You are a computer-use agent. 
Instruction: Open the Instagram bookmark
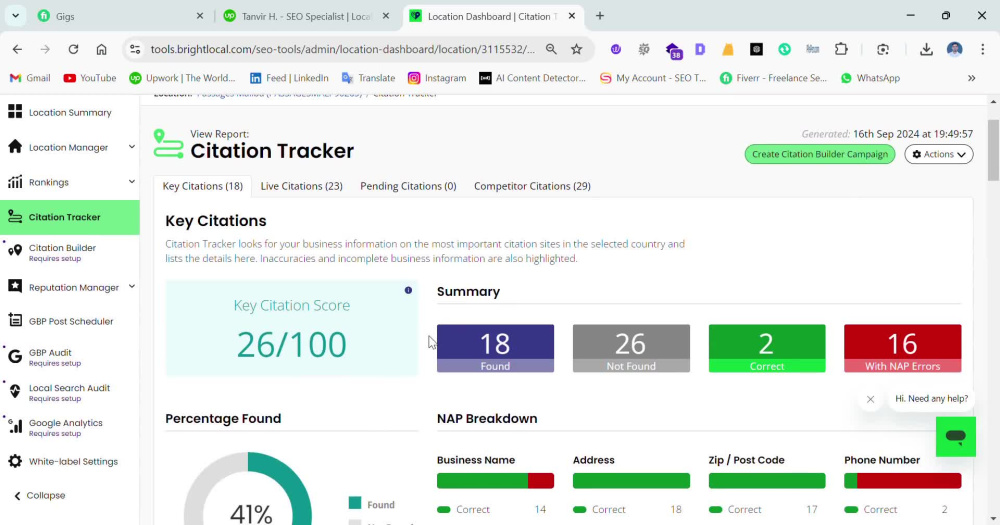[437, 78]
